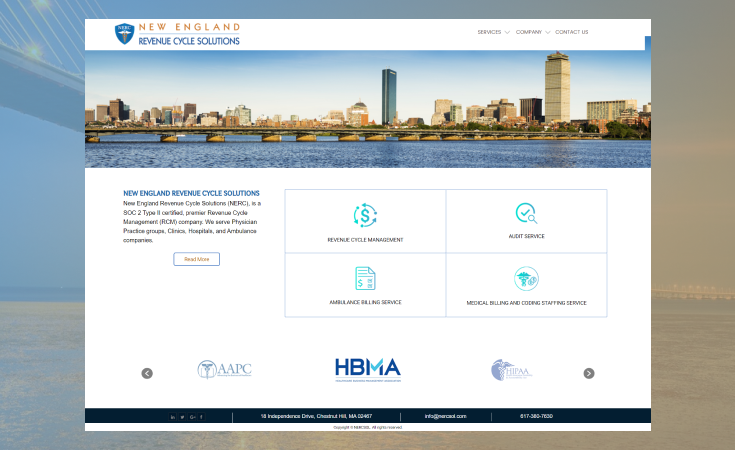
Task: Choose the Medical Billing and Coding Staffing icon
Action: [x=526, y=278]
